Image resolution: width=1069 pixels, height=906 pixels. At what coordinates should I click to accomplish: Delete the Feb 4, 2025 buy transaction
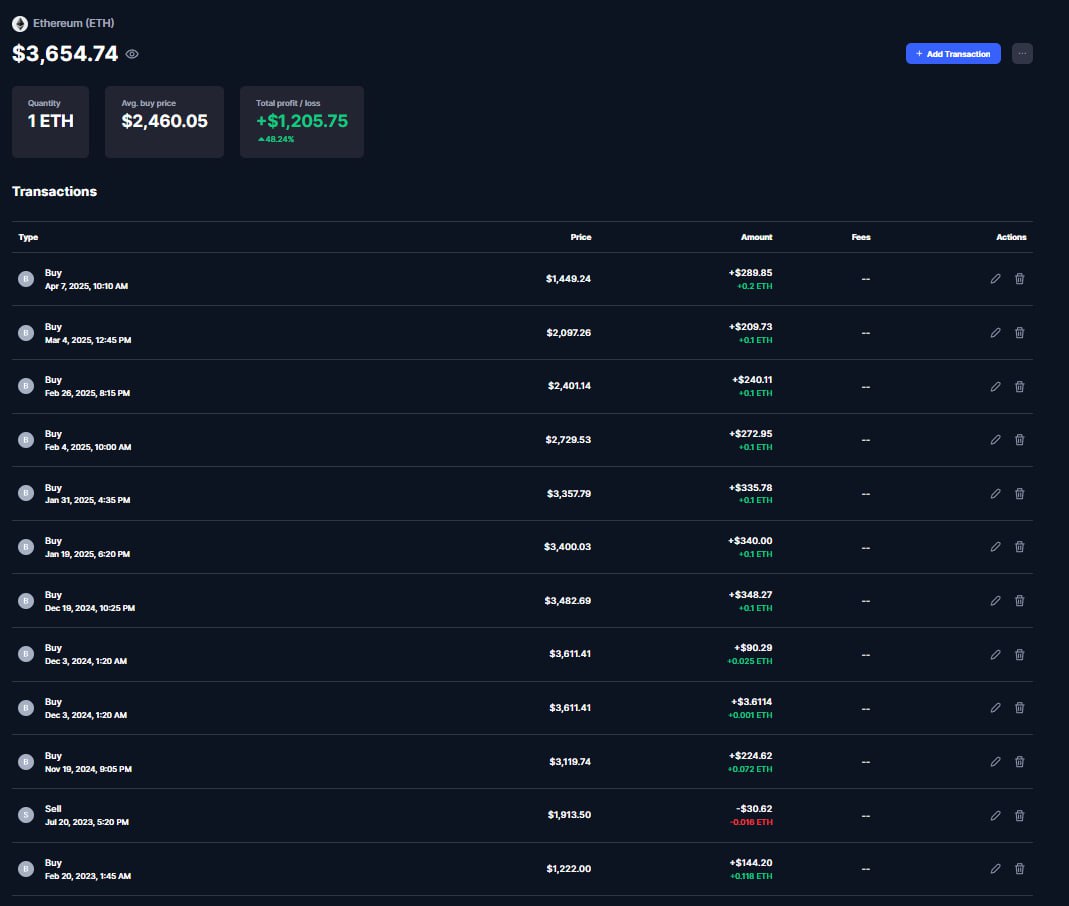[1019, 440]
